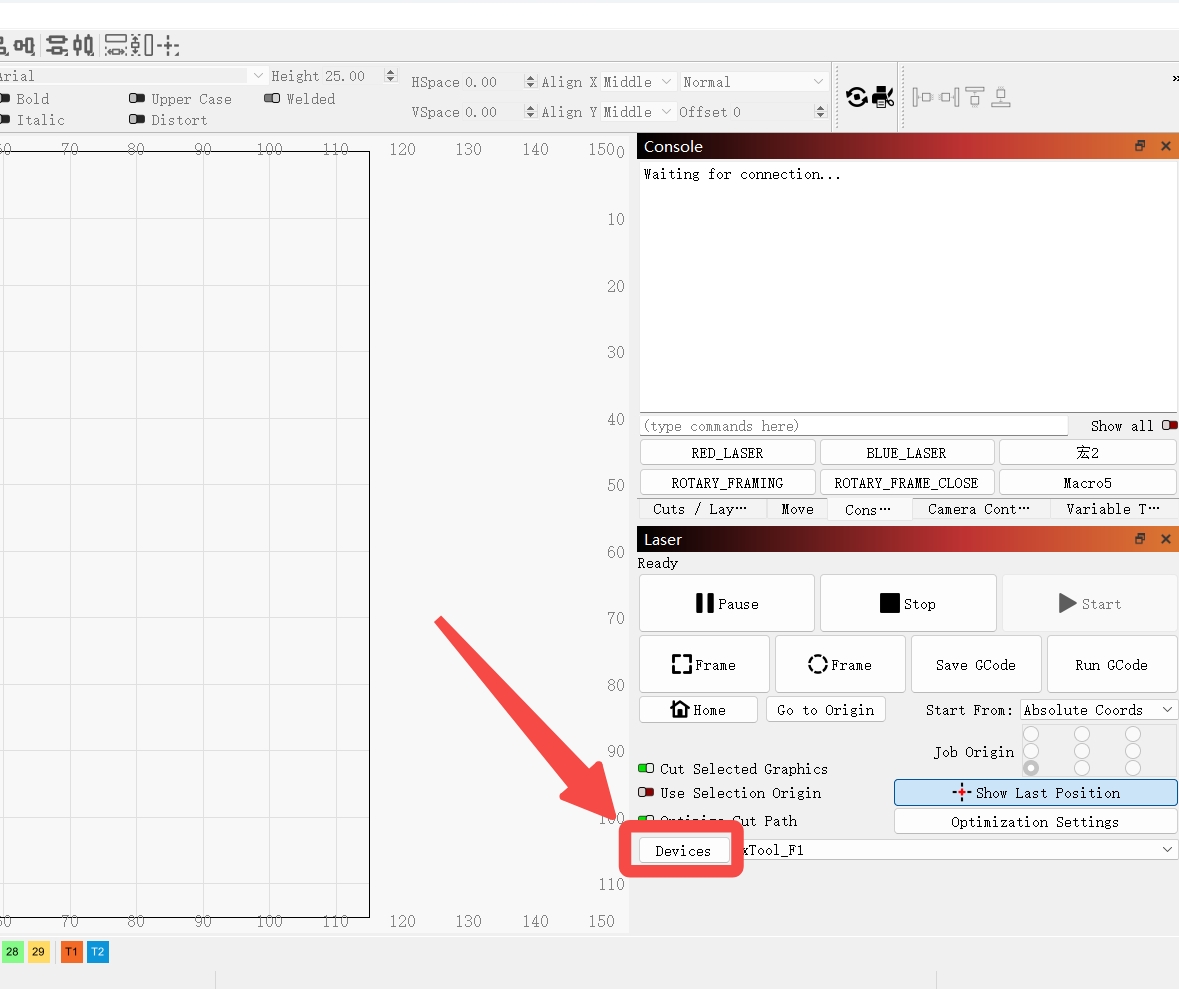Switch to the Cuts / Layers tab
1179x989 pixels.
(700, 509)
